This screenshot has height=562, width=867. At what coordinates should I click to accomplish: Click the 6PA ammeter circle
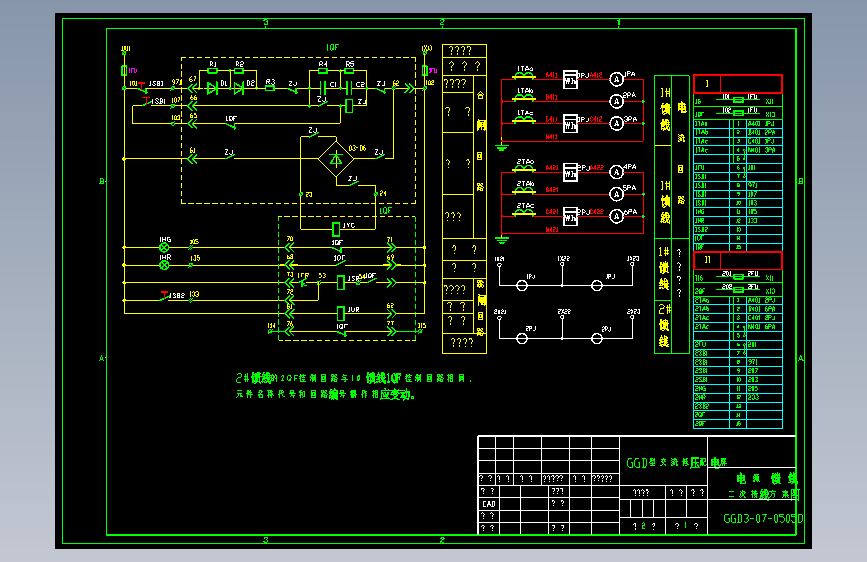pyautogui.click(x=616, y=216)
